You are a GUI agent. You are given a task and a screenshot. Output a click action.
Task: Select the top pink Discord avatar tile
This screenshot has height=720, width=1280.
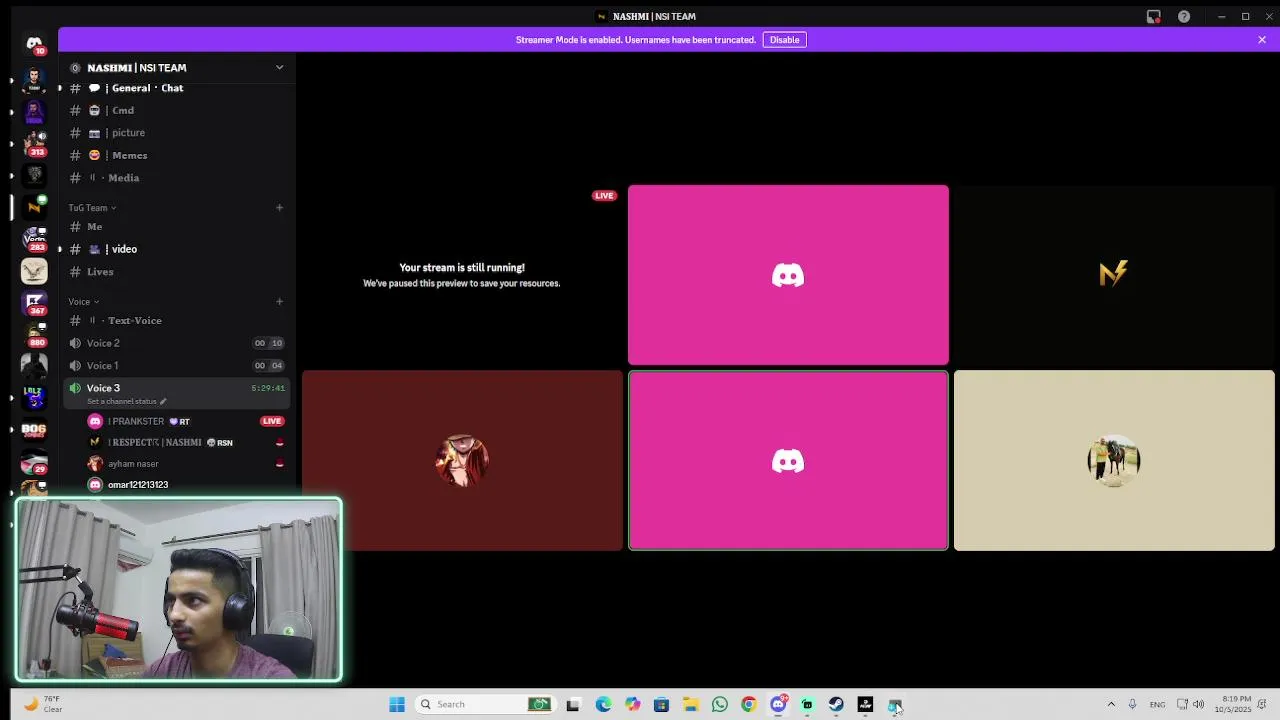pos(788,275)
